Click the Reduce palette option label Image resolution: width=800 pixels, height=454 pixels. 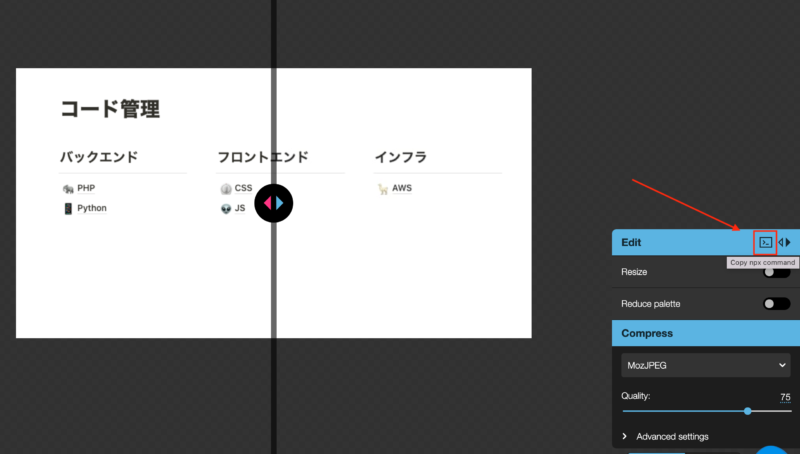pyautogui.click(x=651, y=304)
